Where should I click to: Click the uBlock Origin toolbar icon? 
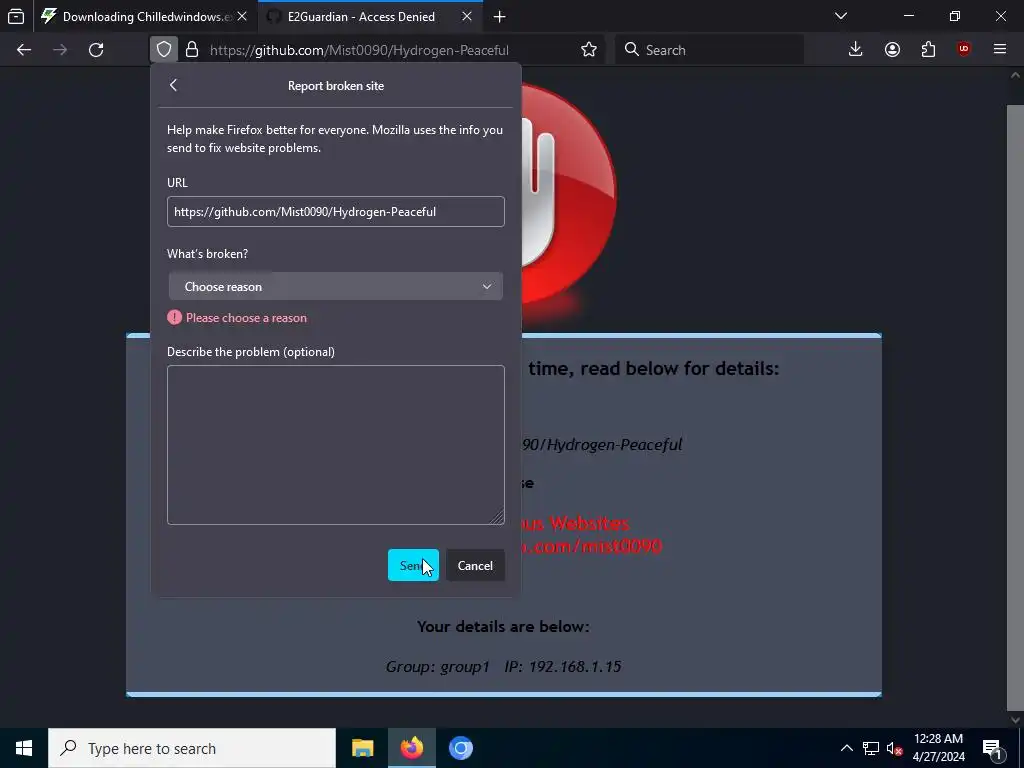(x=964, y=50)
